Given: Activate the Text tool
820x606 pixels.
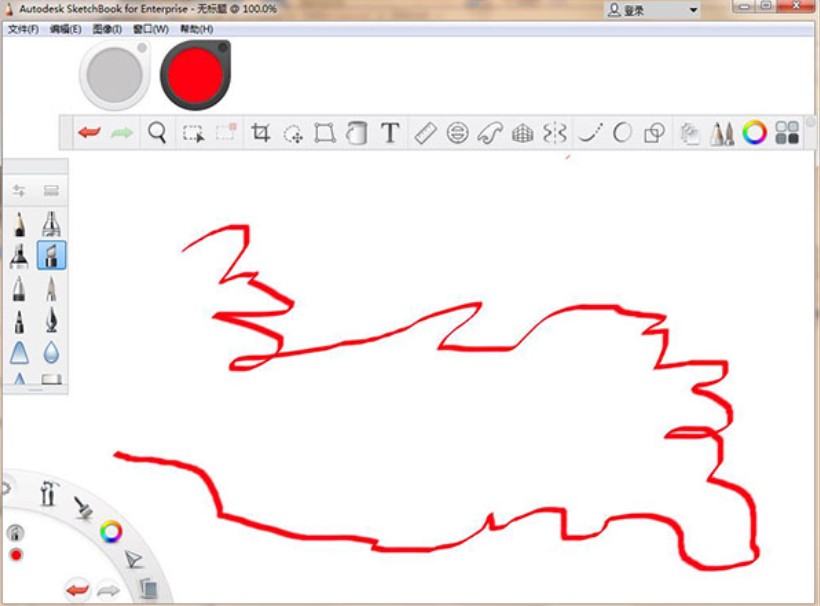Looking at the screenshot, I should coord(389,131).
